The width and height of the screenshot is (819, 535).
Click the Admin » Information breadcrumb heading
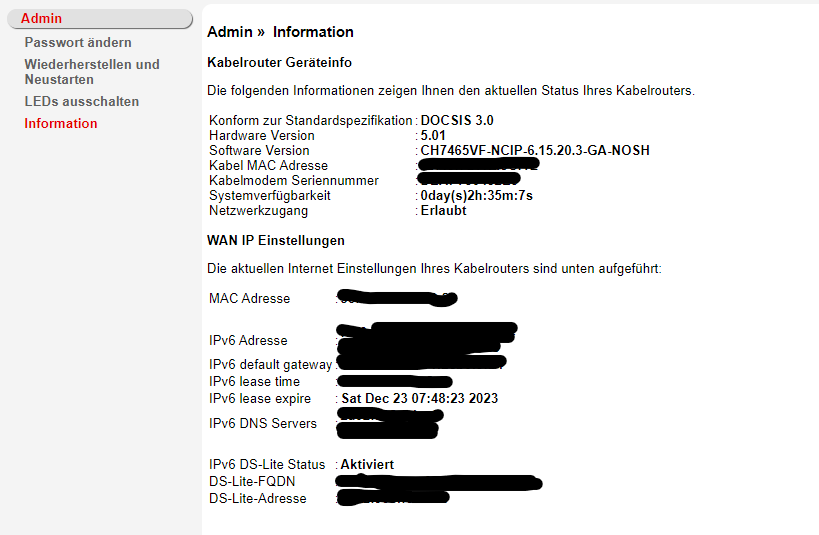coord(280,32)
